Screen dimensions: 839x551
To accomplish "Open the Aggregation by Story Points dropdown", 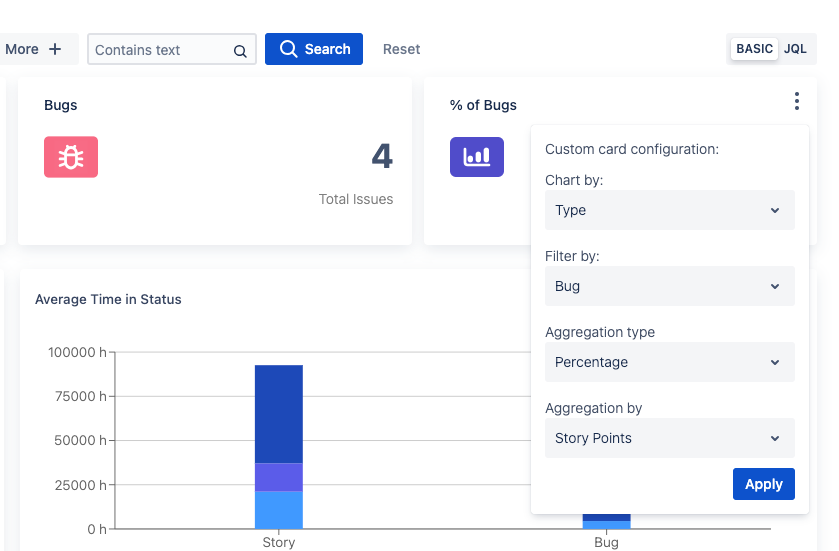I will pos(669,438).
